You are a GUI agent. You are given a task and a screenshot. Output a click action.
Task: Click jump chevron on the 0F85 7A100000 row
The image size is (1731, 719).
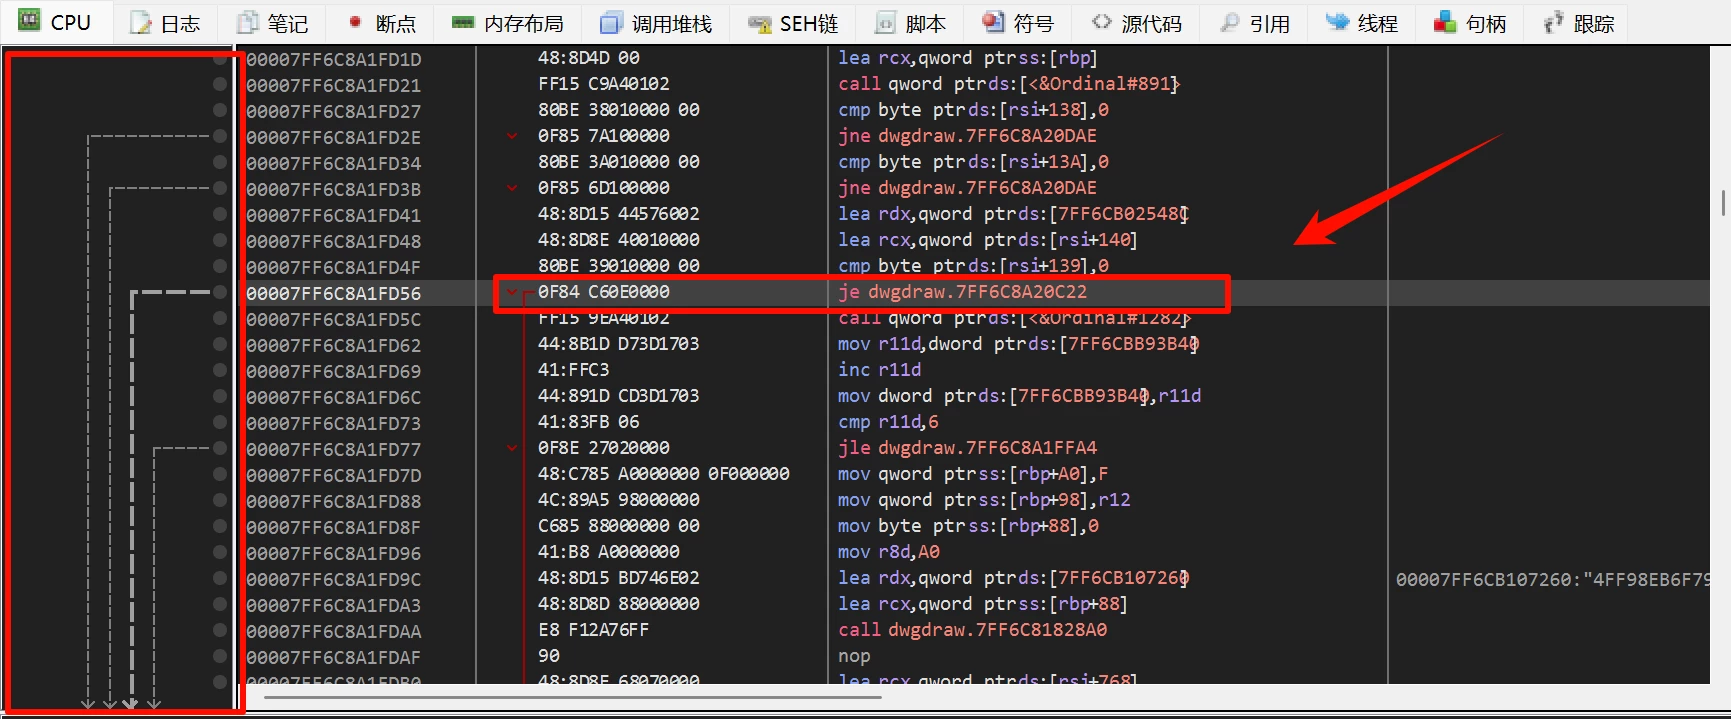click(x=512, y=136)
